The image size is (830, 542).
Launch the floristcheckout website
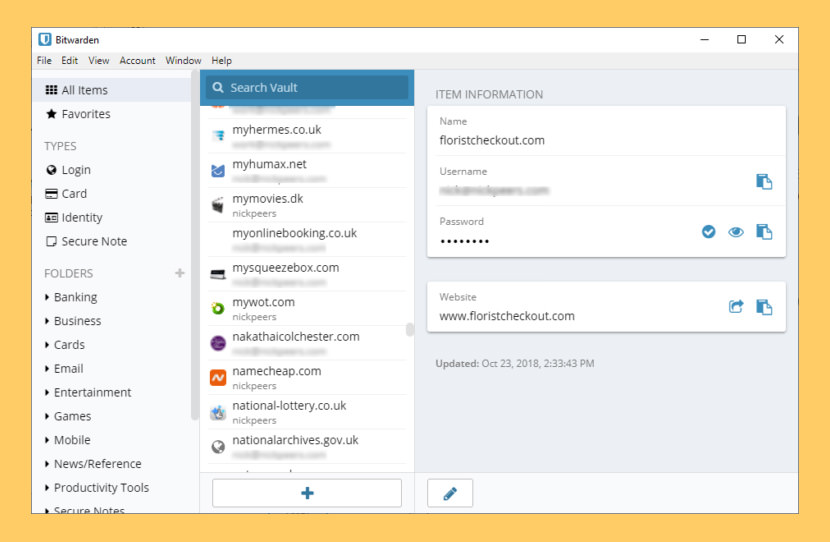pos(736,306)
